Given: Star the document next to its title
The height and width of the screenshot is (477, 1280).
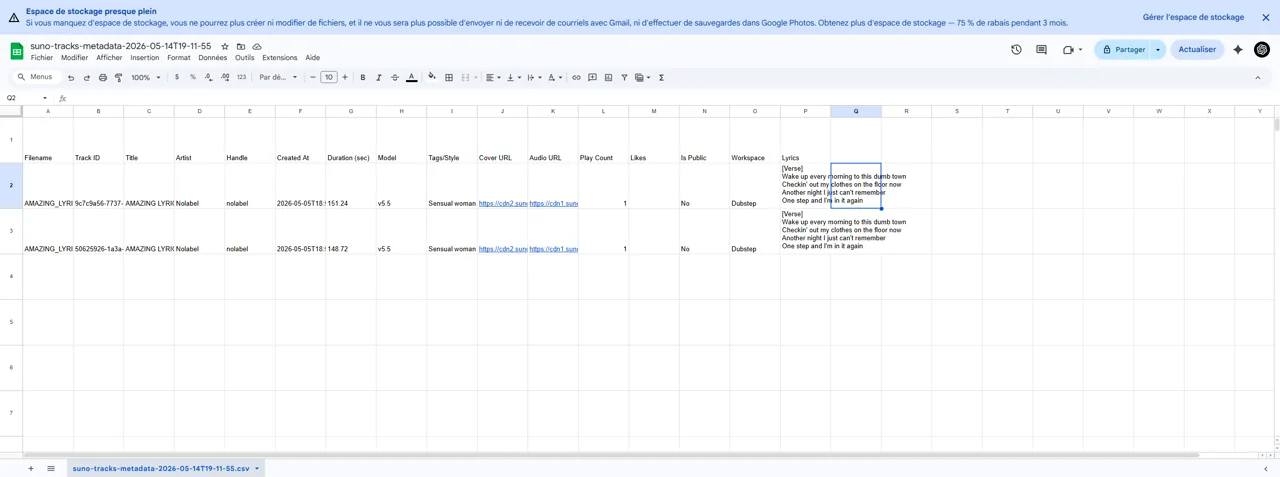Looking at the screenshot, I should click(225, 46).
